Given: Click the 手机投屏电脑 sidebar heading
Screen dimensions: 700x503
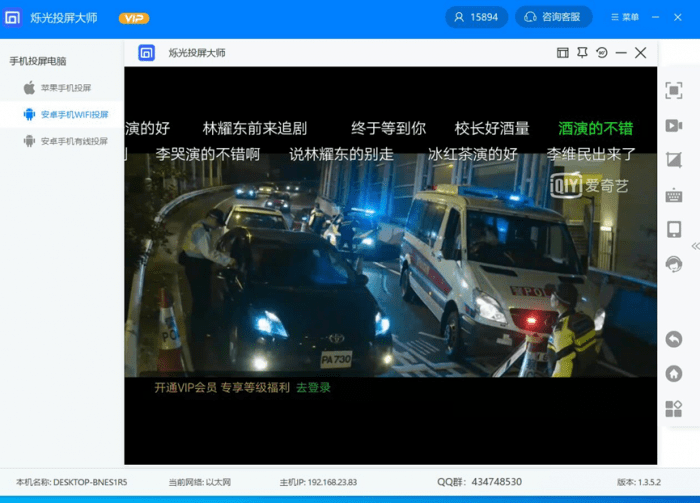Looking at the screenshot, I should click(38, 61).
